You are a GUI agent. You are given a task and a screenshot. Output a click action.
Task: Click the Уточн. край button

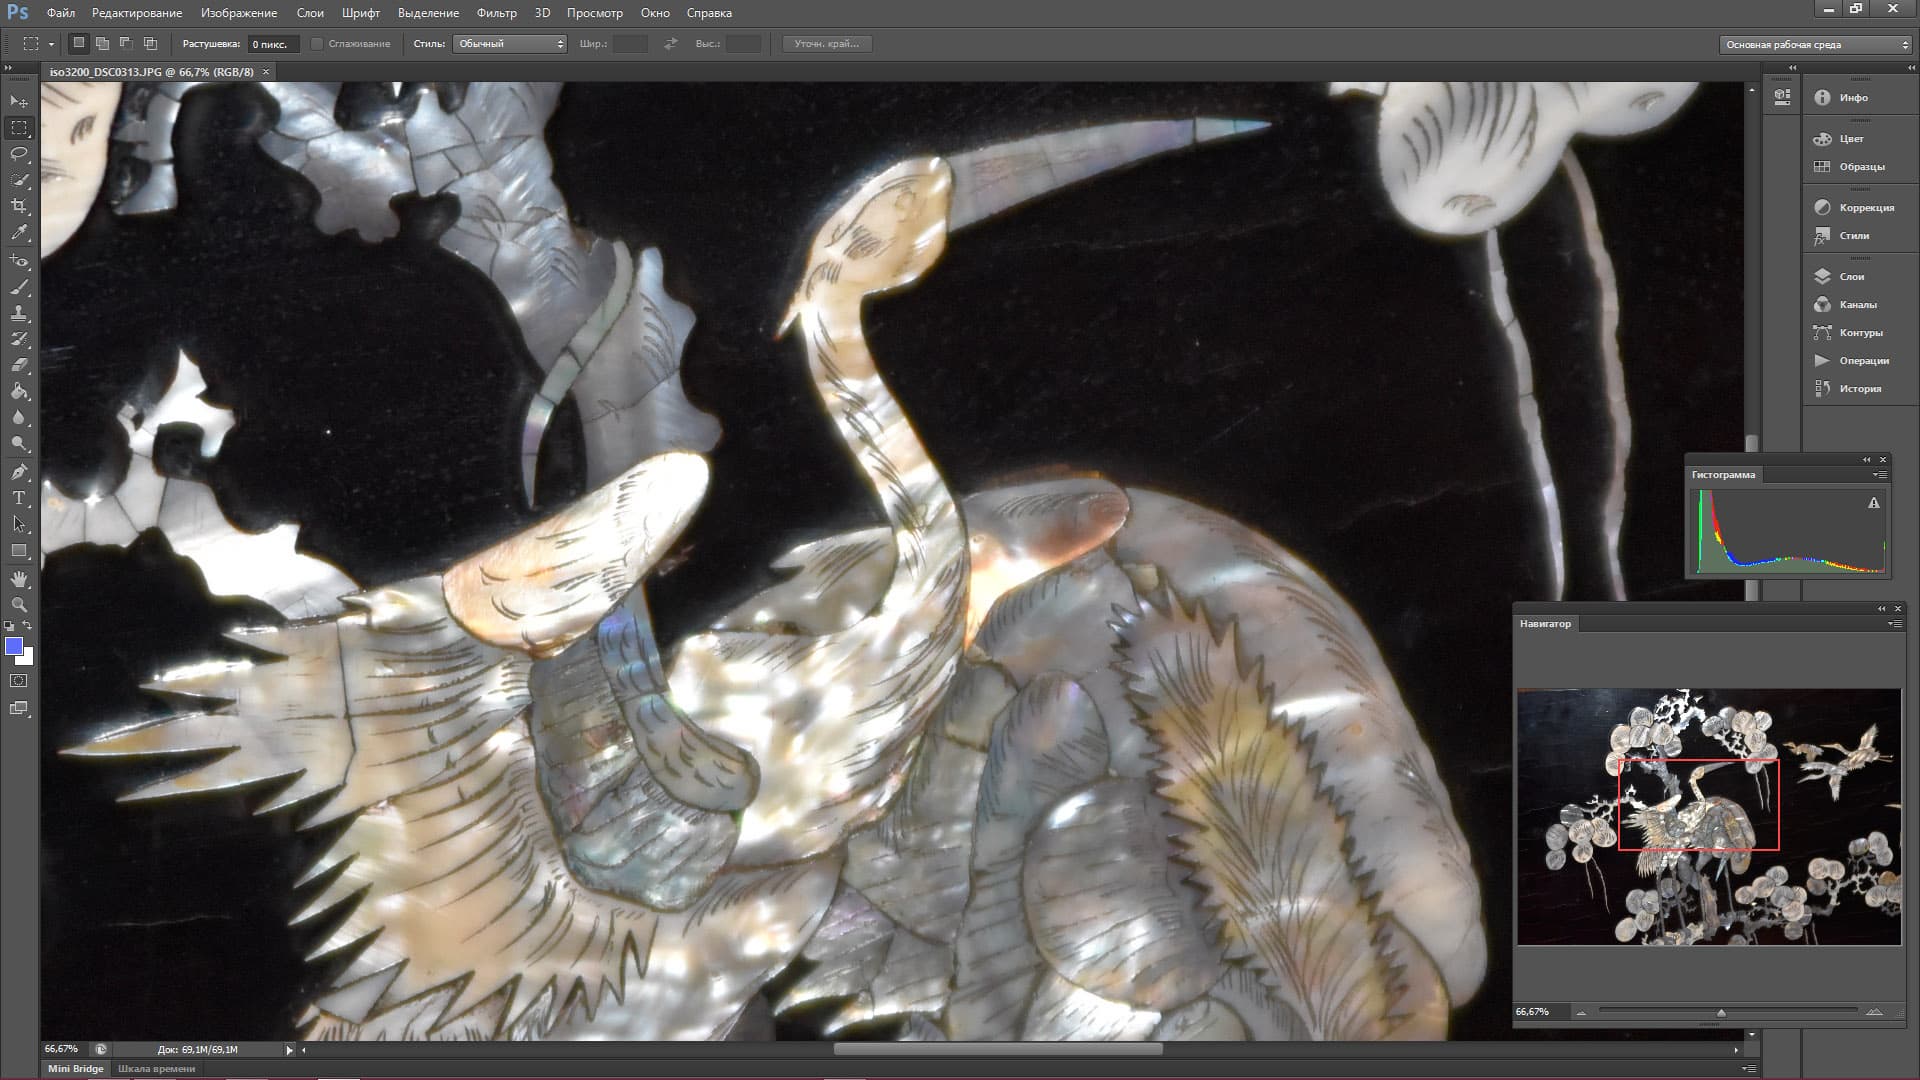(826, 44)
